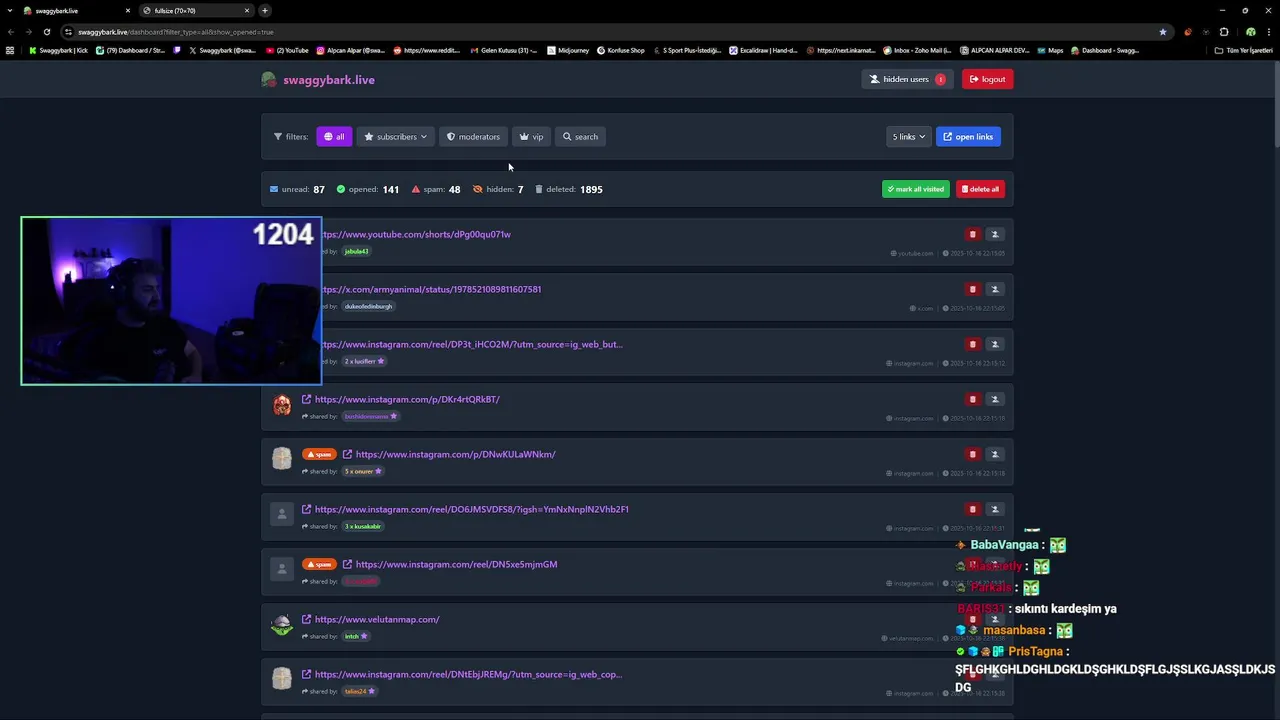The width and height of the screenshot is (1280, 720).
Task: Open the browser apps grid in bookmarks bar
Action: pyautogui.click(x=10, y=50)
